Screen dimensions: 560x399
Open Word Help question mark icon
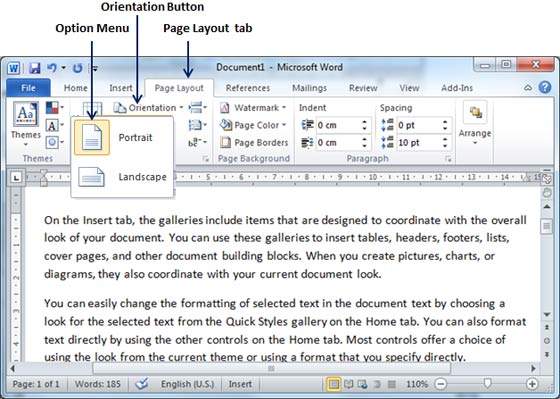545,88
